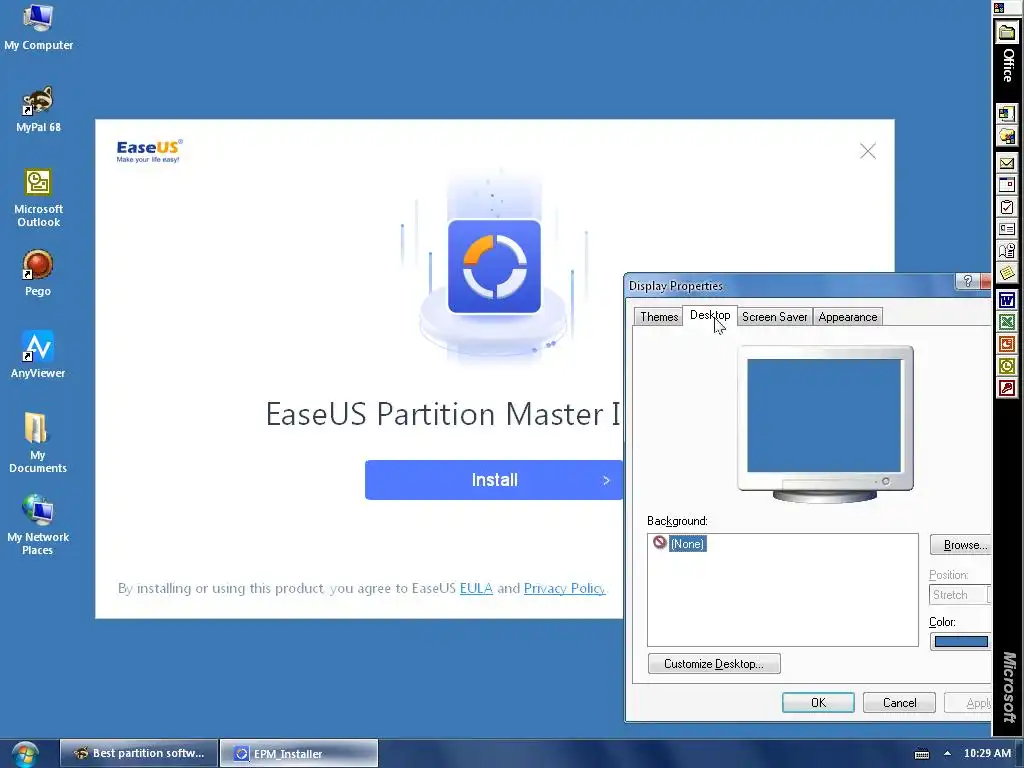The width and height of the screenshot is (1024, 768).
Task: Open the Privacy Policy link
Action: [x=564, y=588]
